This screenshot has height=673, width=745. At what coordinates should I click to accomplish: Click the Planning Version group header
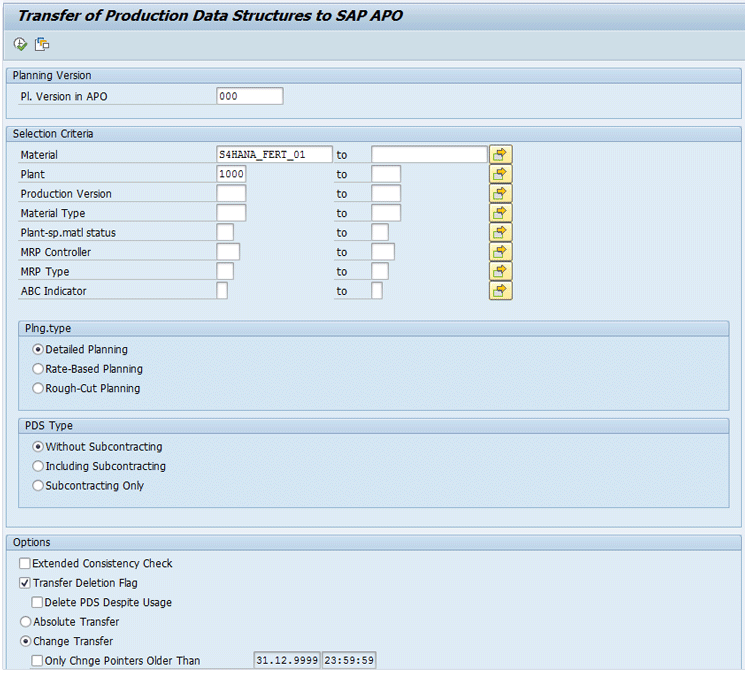(373, 76)
